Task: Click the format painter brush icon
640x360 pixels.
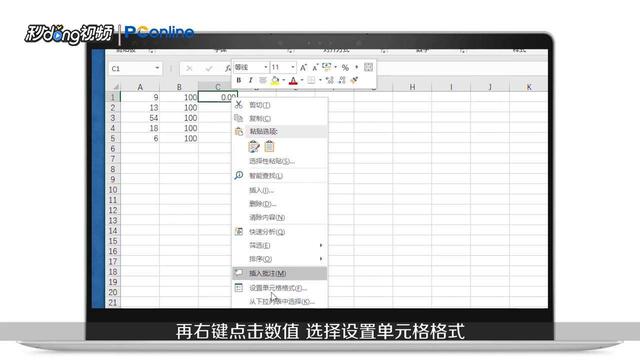Action: click(354, 80)
